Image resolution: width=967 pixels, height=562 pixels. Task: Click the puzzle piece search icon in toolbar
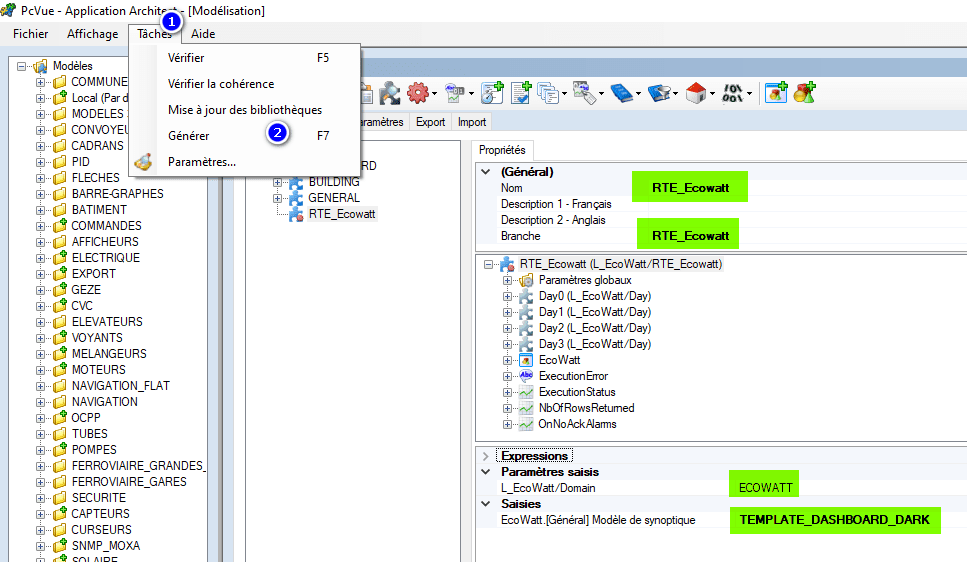[x=389, y=93]
